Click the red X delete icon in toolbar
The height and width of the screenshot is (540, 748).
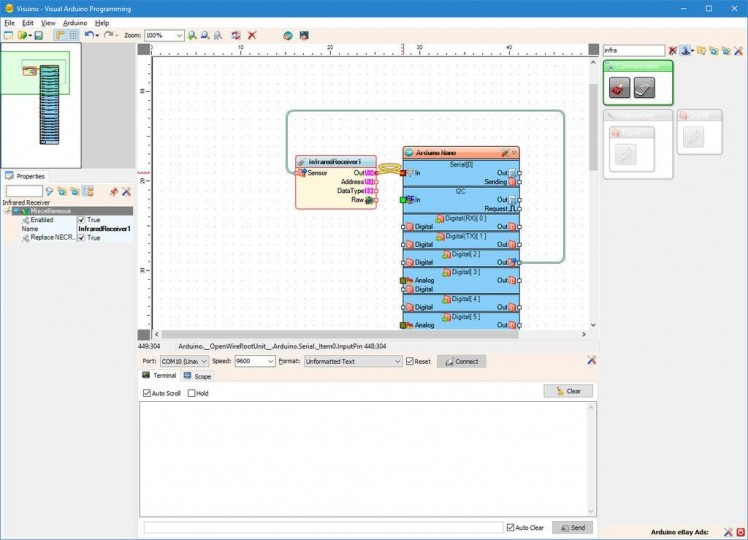coord(252,35)
